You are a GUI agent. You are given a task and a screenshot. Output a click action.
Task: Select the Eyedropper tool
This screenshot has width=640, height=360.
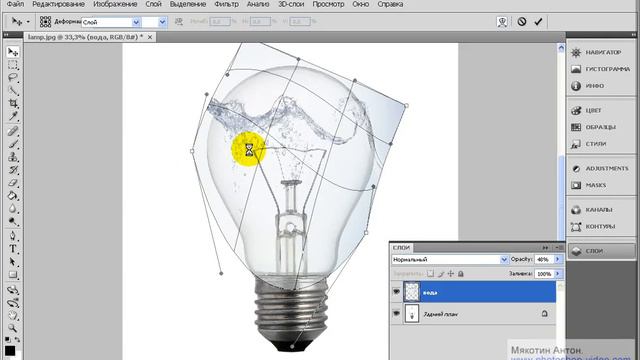[x=13, y=116]
